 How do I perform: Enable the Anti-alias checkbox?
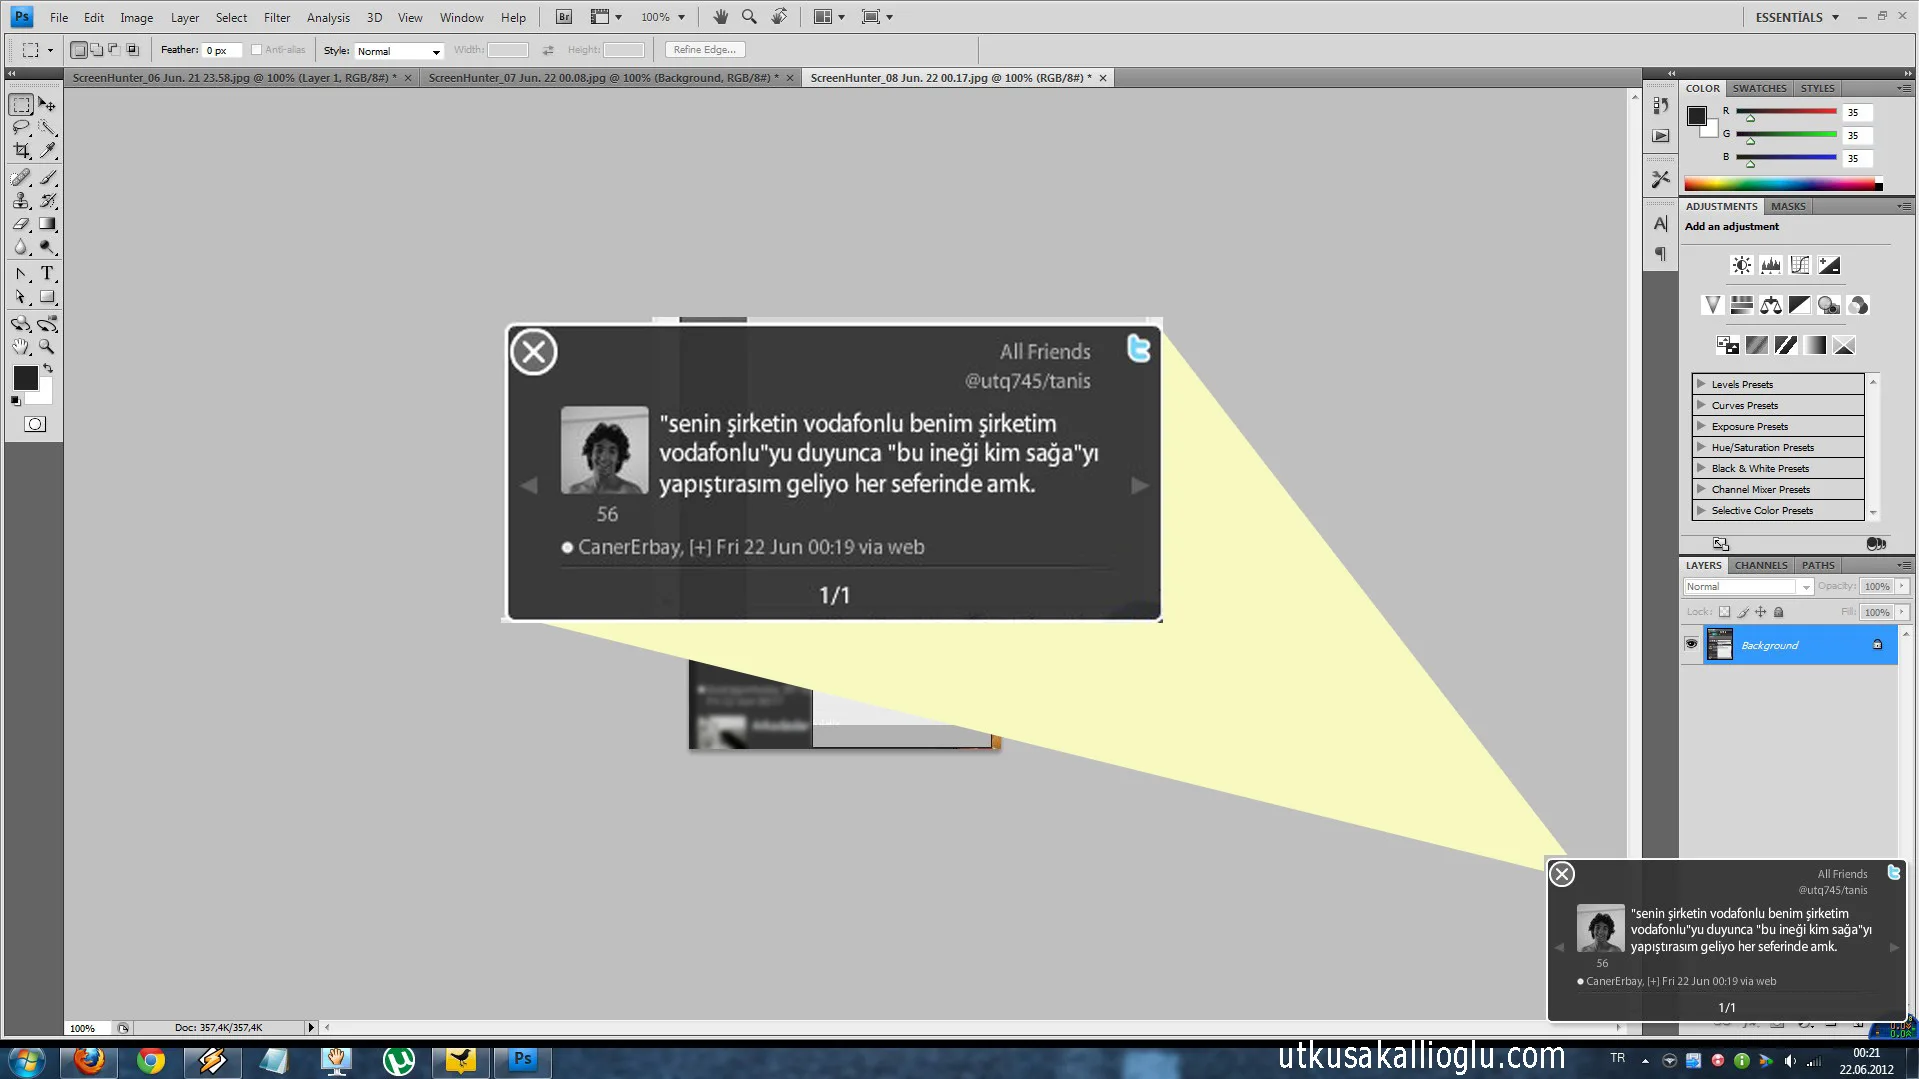tap(256, 50)
